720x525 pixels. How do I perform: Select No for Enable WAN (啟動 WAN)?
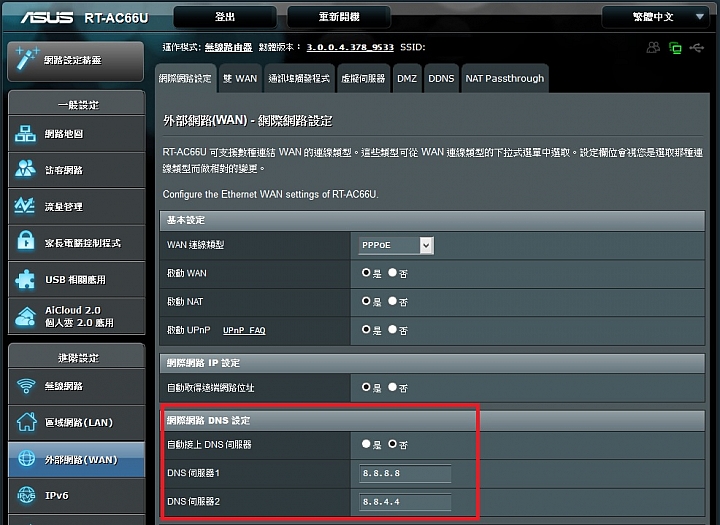(392, 273)
